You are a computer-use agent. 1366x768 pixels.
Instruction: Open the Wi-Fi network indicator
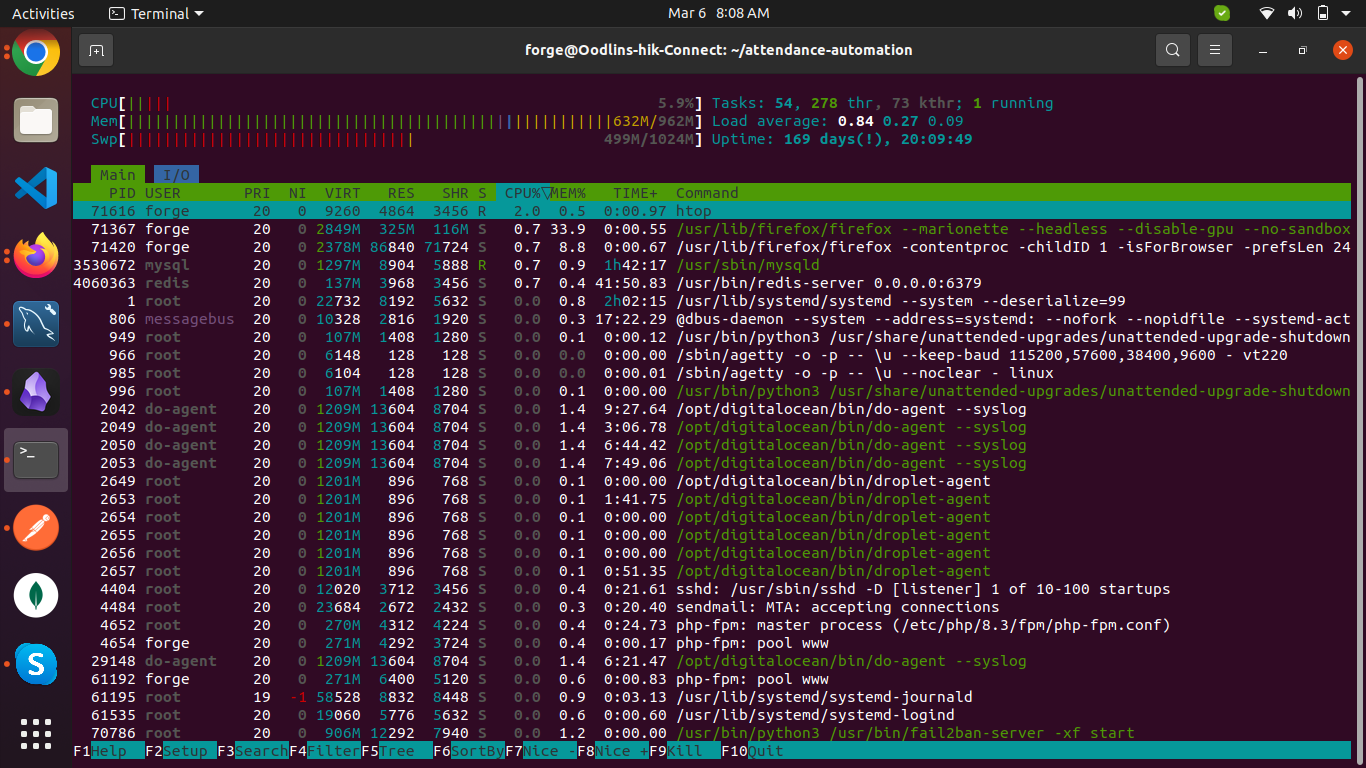pos(1267,14)
